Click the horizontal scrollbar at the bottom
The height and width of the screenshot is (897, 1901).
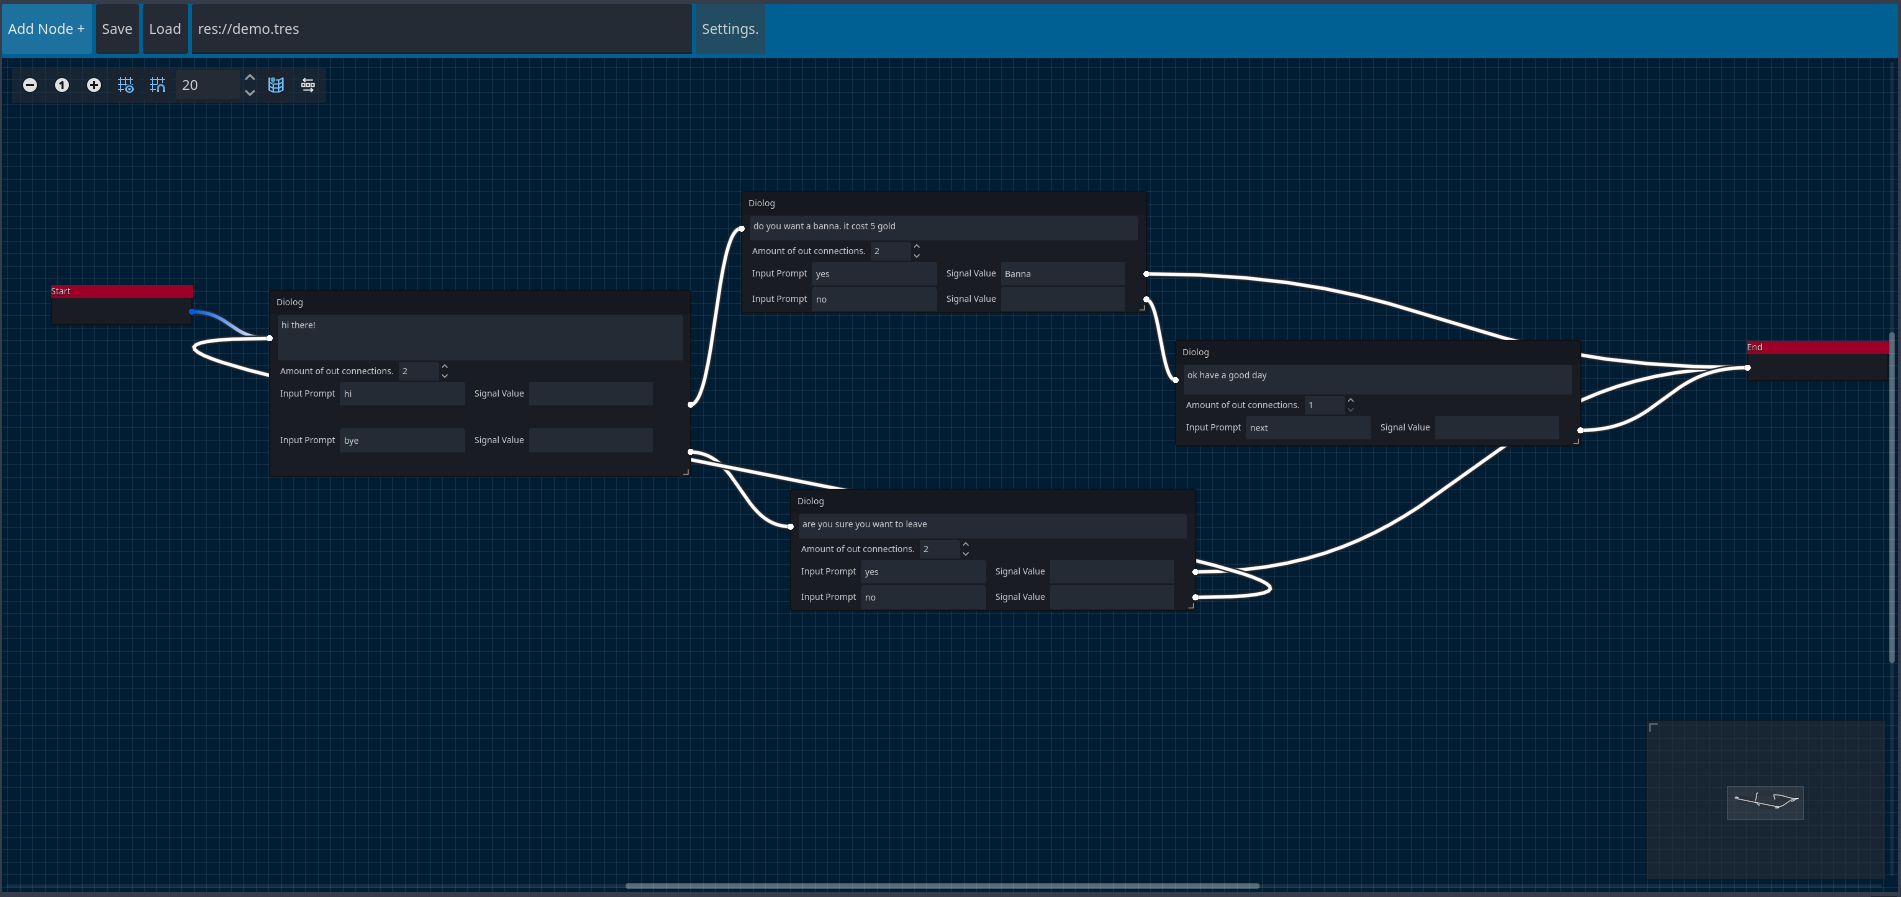pyautogui.click(x=941, y=885)
